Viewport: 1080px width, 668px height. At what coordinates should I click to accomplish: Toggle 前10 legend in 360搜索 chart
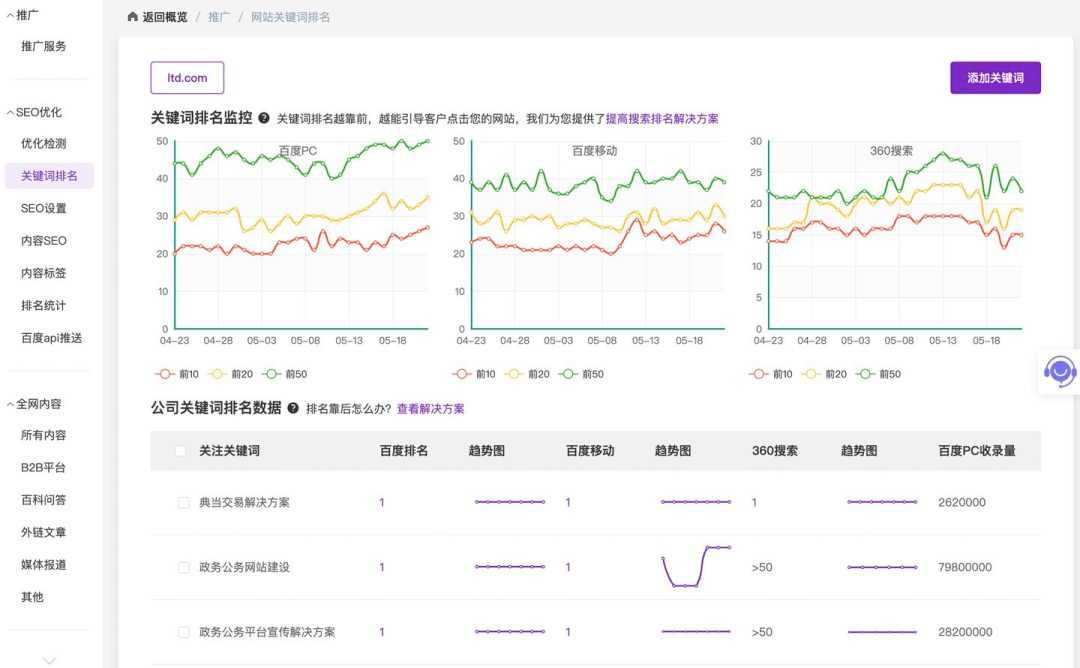click(771, 374)
